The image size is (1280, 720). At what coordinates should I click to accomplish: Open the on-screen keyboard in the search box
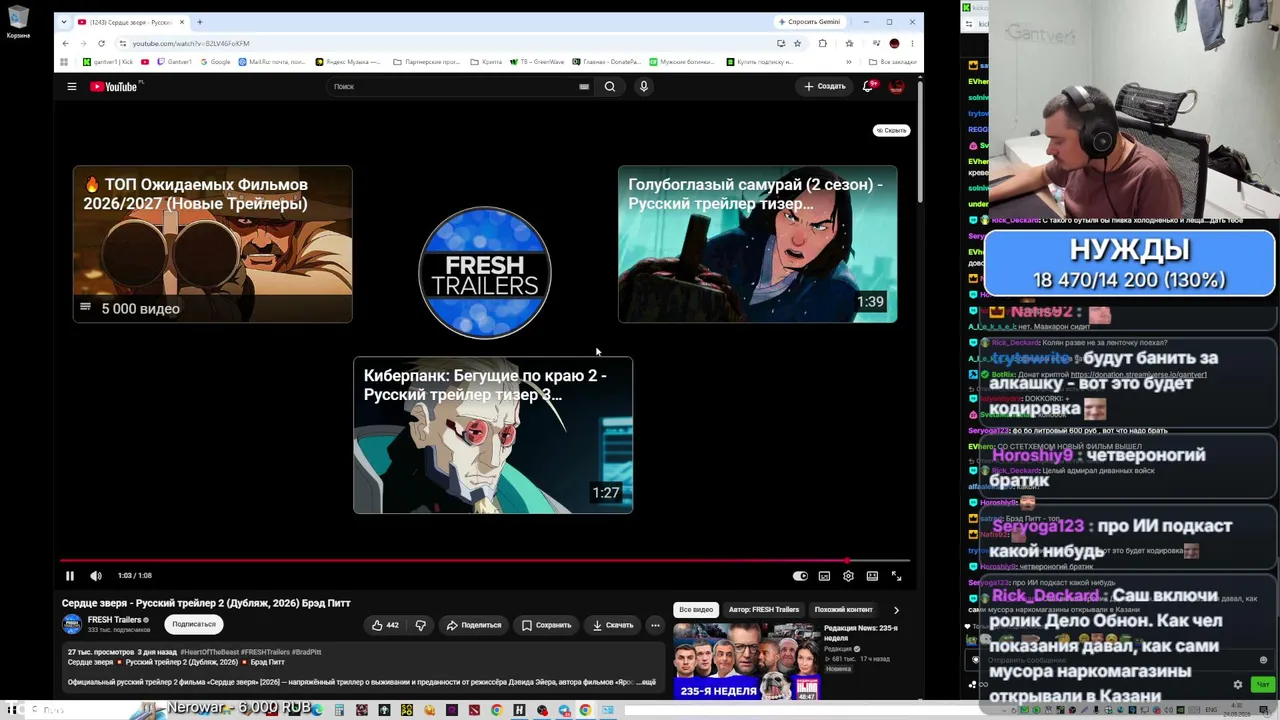[584, 87]
